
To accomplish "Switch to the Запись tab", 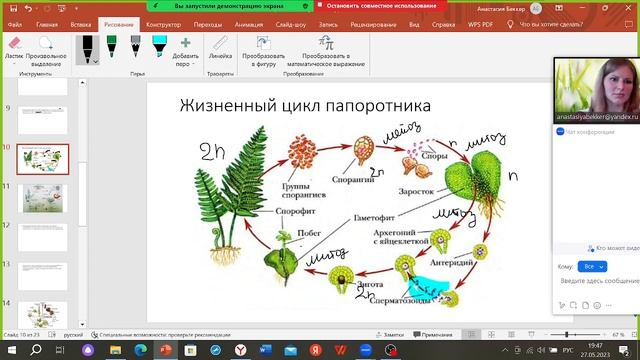I will pyautogui.click(x=328, y=24).
